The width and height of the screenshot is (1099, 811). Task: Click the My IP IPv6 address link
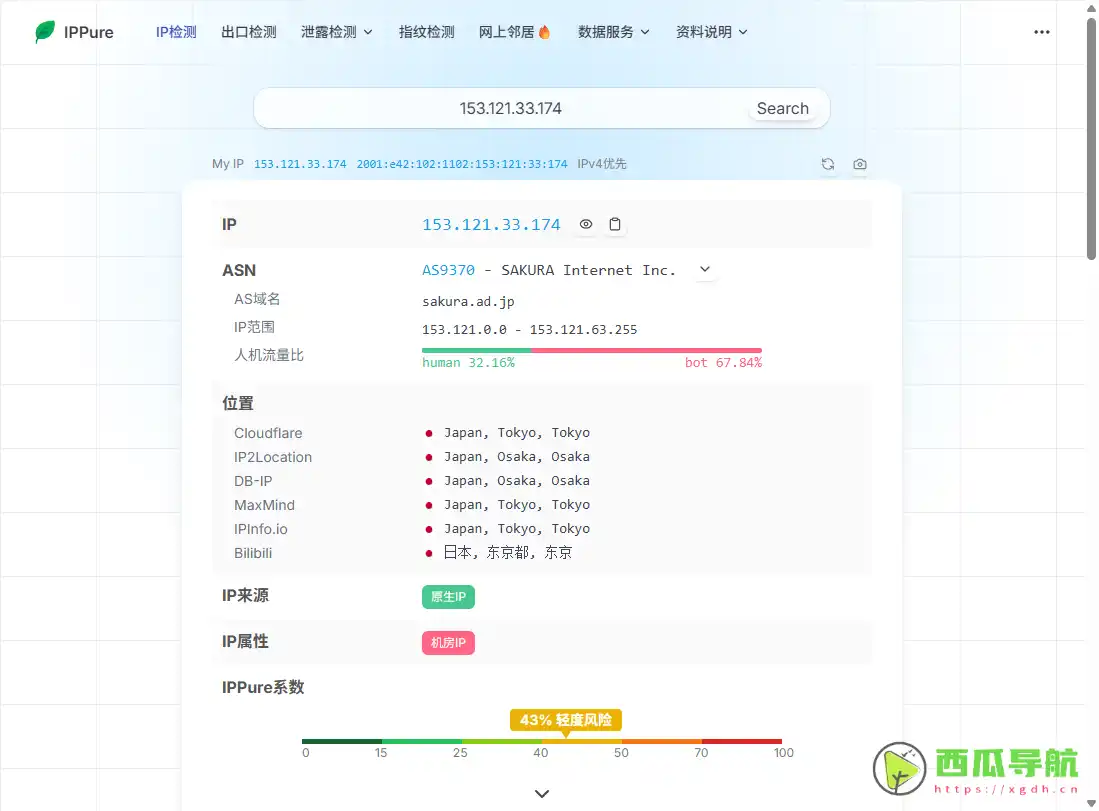pos(462,164)
